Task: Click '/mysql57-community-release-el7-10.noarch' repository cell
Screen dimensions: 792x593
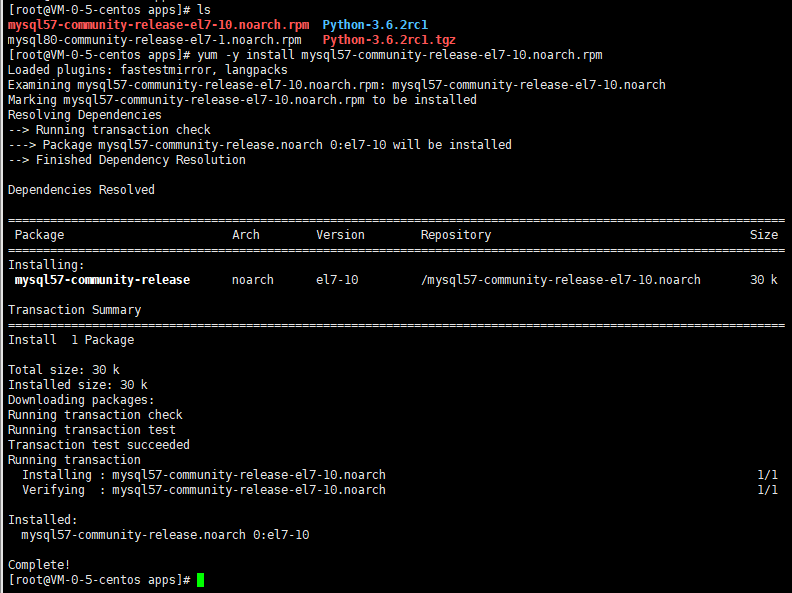Action: tap(561, 280)
